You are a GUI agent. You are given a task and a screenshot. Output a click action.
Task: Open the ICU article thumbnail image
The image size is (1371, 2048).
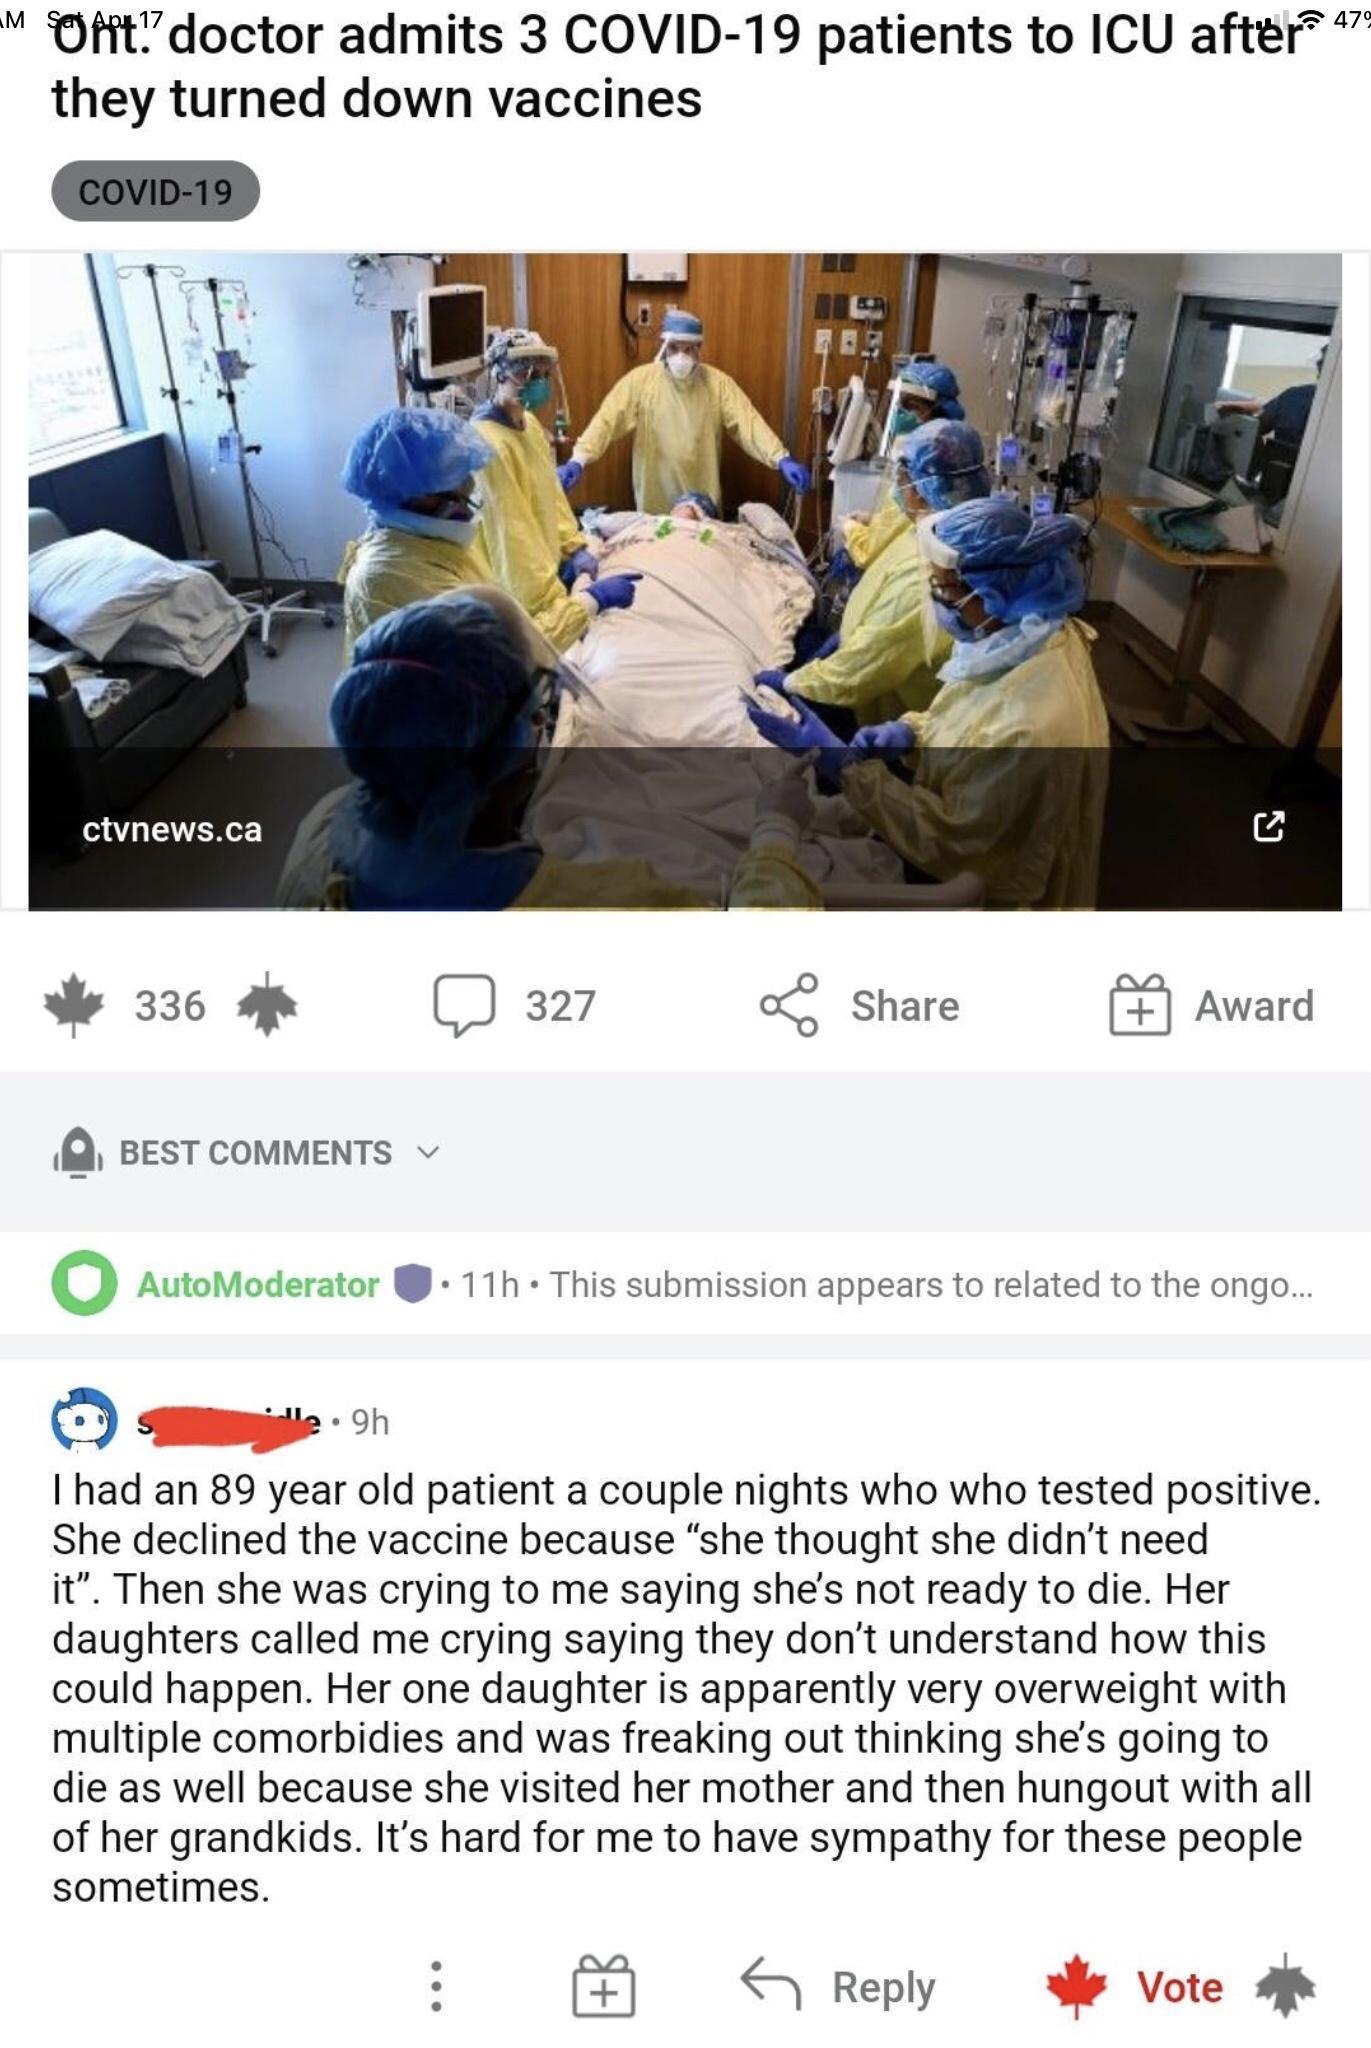pos(685,581)
